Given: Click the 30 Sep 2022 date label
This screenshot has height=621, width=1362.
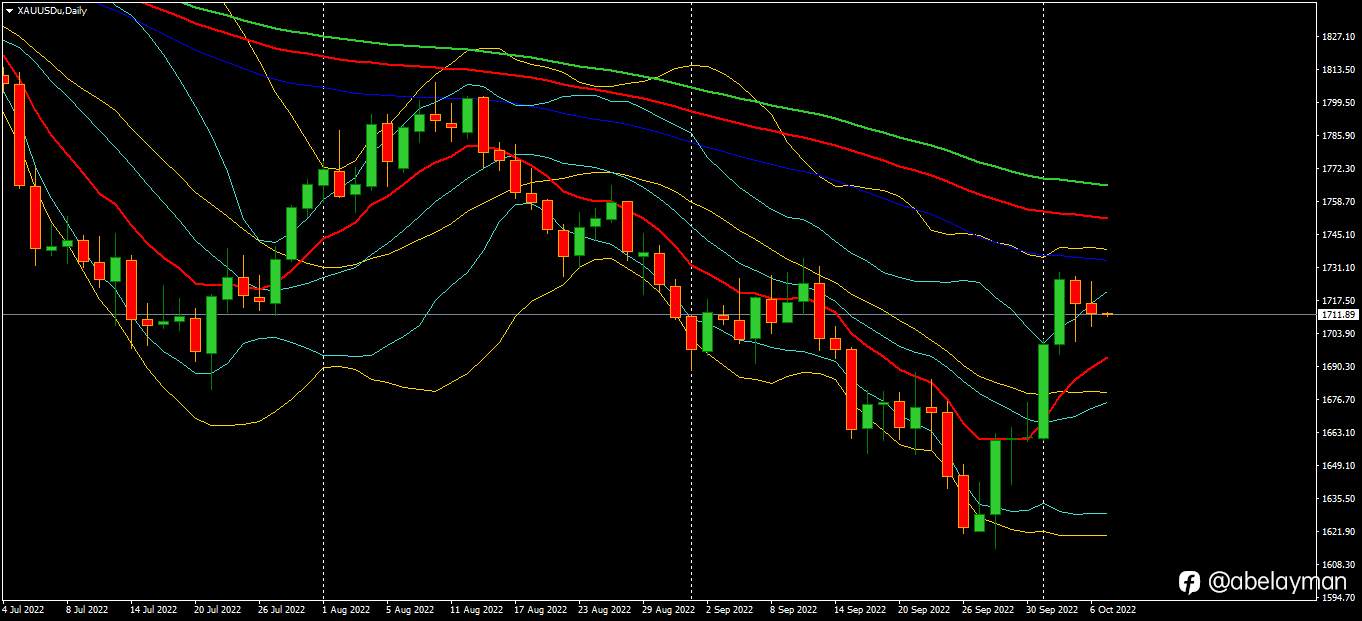Looking at the screenshot, I should (x=1052, y=608).
